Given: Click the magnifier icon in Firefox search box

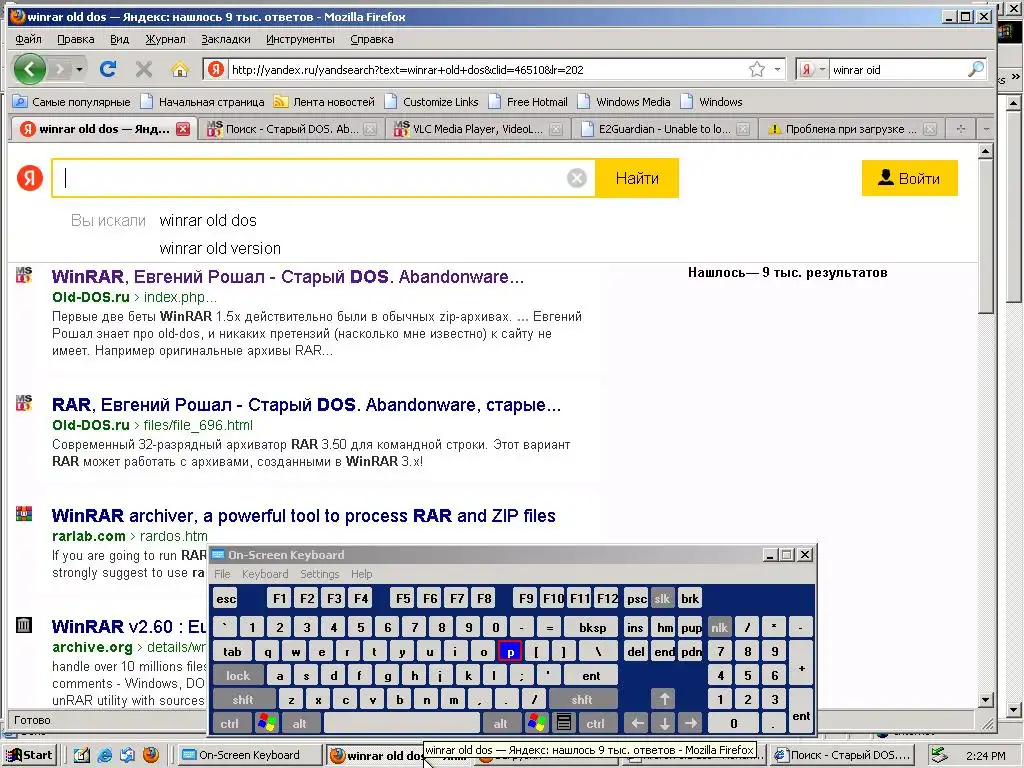Looking at the screenshot, I should [976, 69].
